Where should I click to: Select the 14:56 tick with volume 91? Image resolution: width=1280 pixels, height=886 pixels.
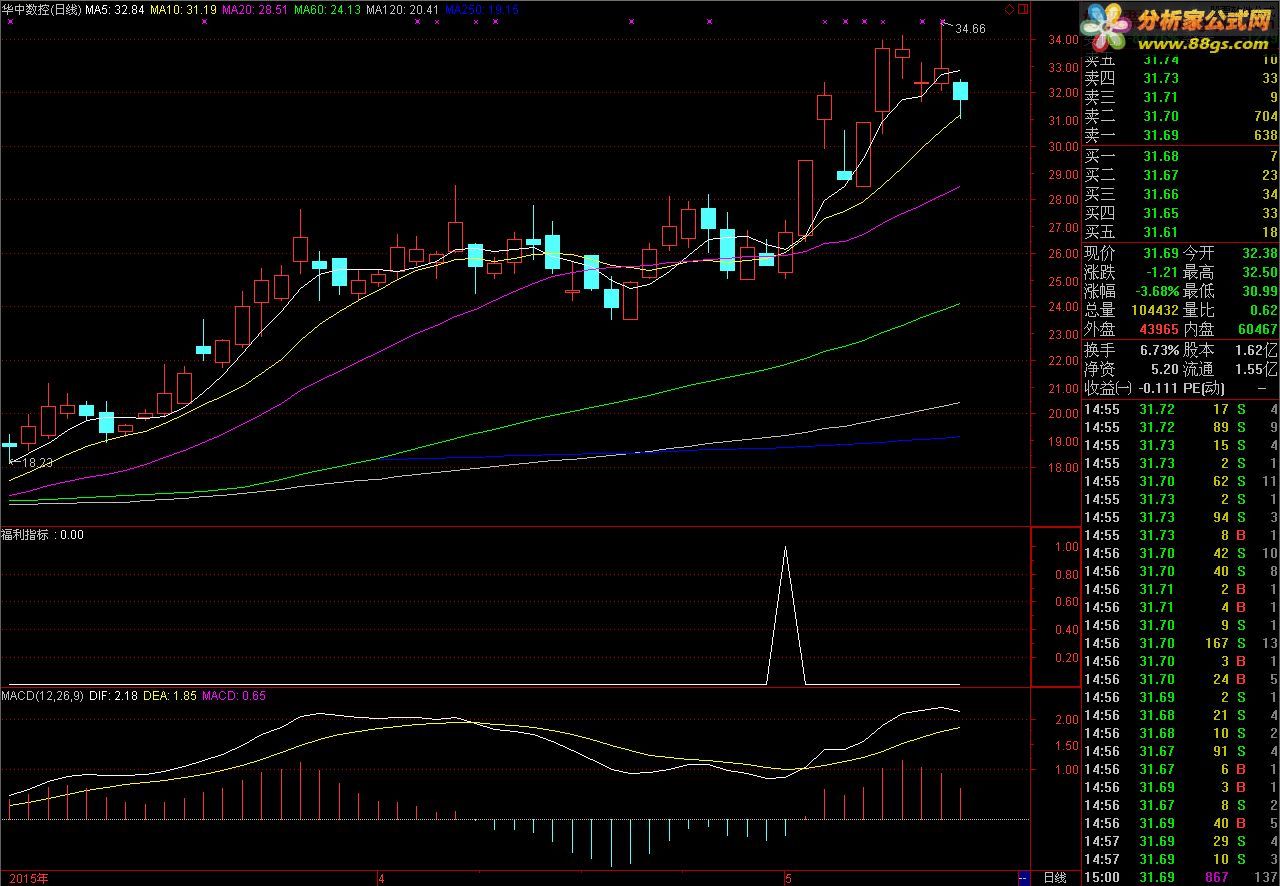click(x=1181, y=751)
